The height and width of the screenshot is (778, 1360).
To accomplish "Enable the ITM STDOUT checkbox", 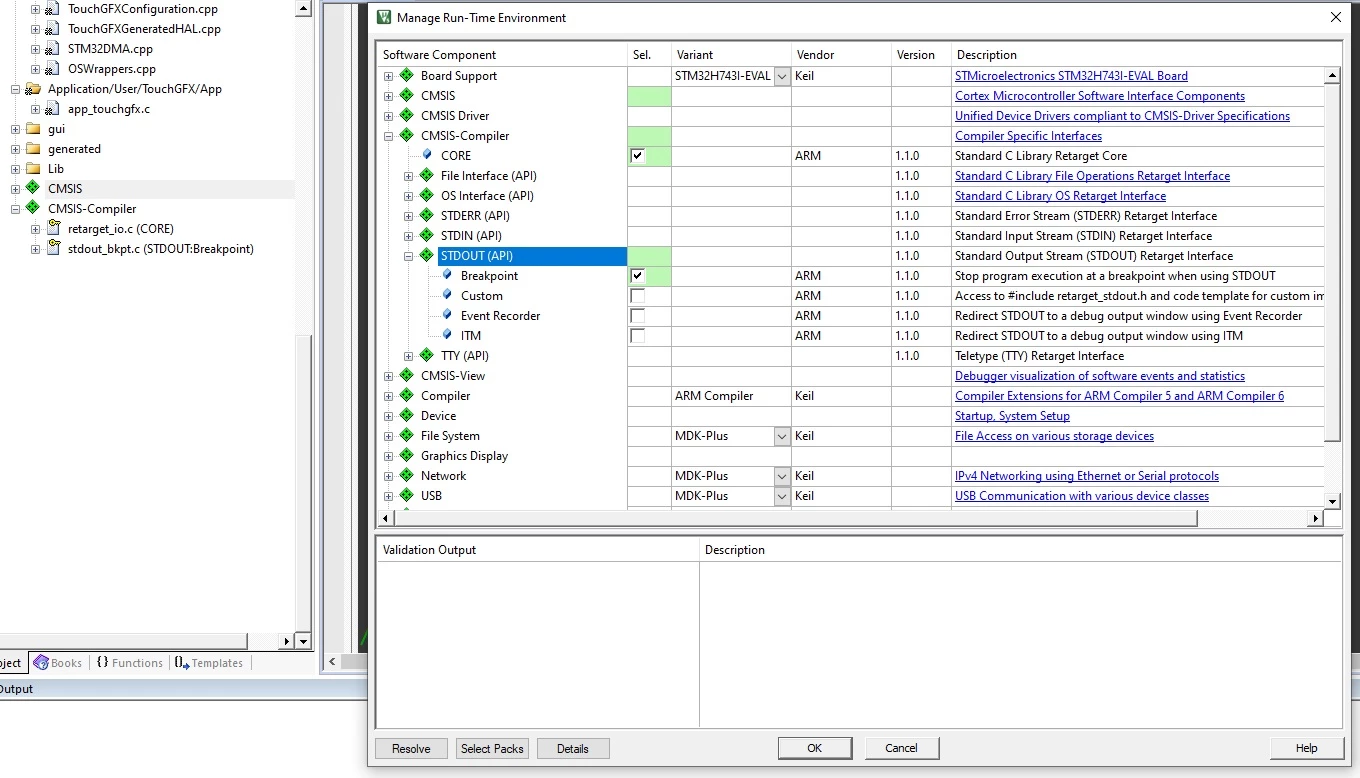I will point(637,336).
